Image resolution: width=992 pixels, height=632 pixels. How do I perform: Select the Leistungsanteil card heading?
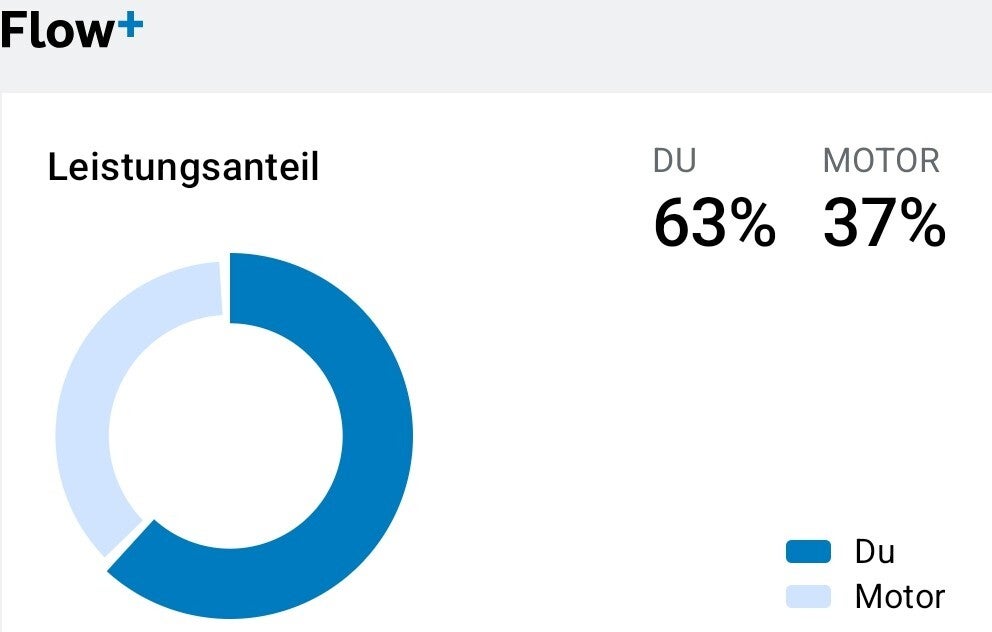click(183, 168)
